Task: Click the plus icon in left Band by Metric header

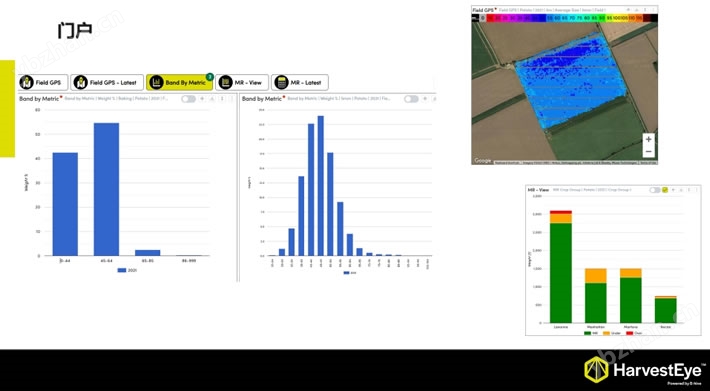Action: [202, 99]
